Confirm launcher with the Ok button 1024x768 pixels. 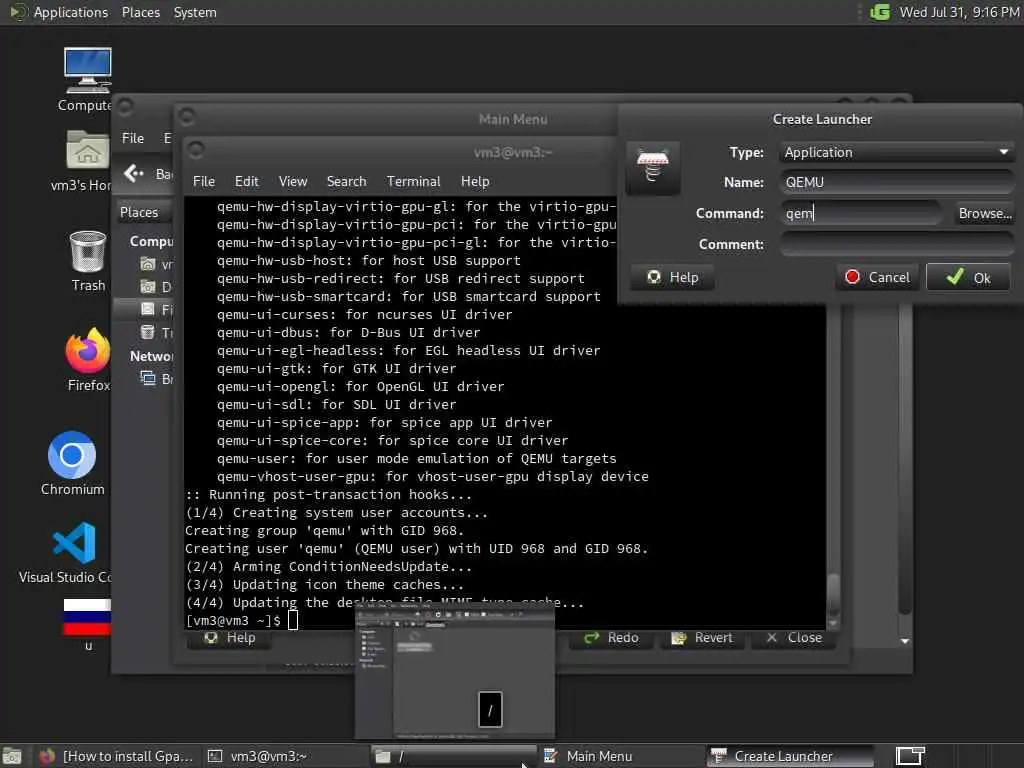[968, 278]
